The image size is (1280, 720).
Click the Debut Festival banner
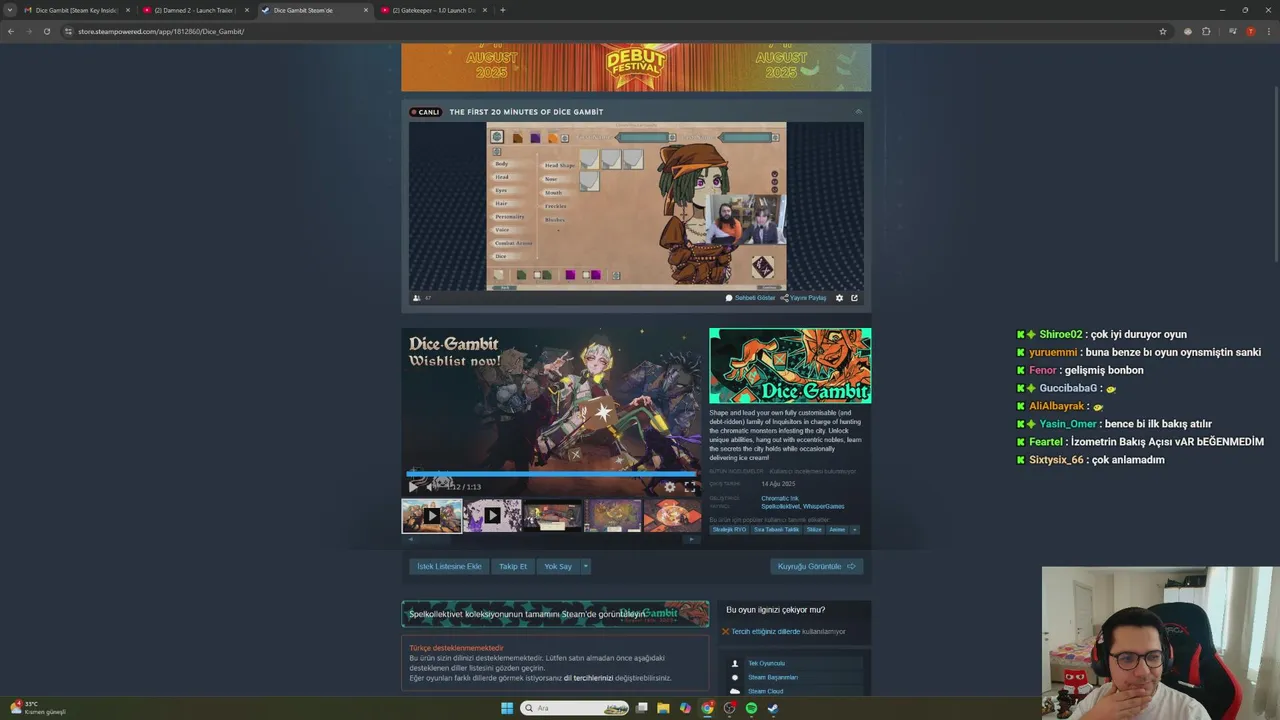pyautogui.click(x=636, y=67)
